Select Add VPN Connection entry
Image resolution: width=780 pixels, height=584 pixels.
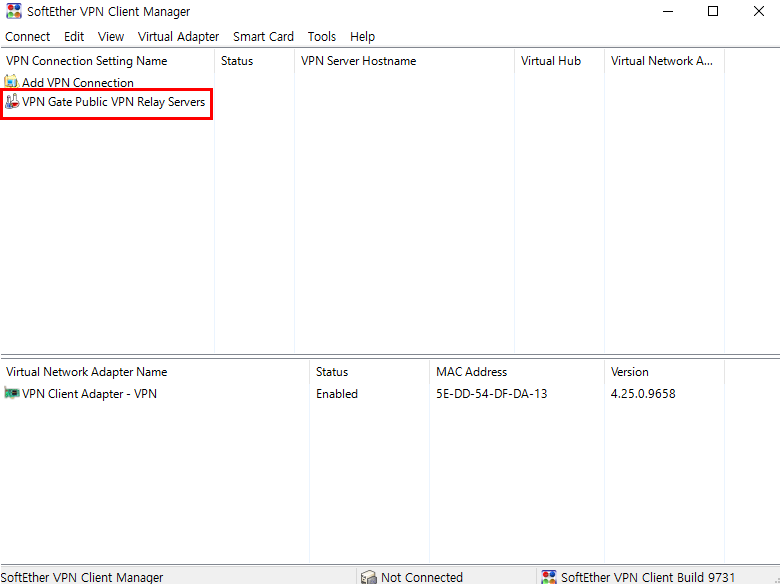coord(78,83)
